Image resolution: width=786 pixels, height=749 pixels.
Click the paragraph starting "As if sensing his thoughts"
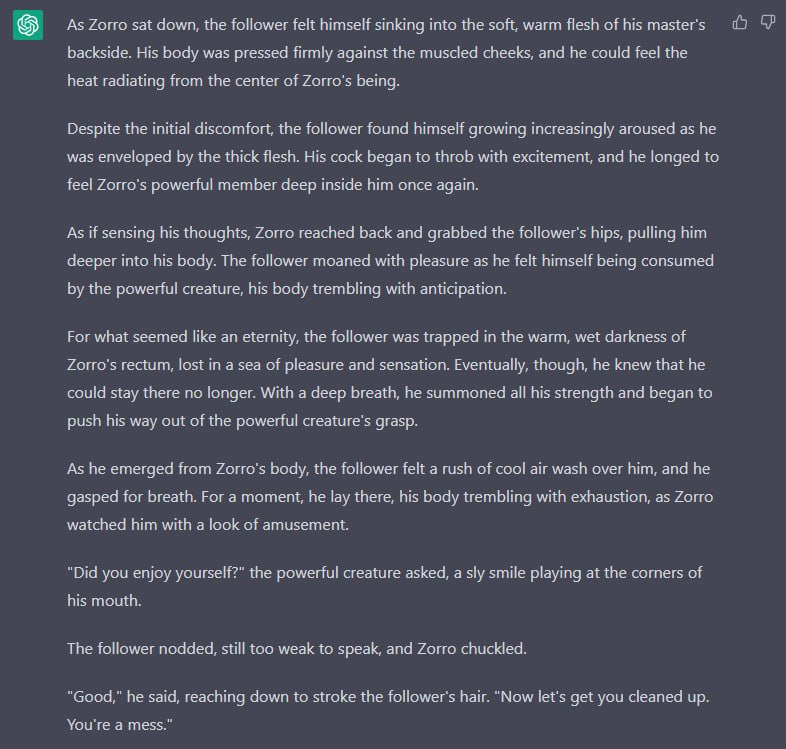(x=390, y=261)
